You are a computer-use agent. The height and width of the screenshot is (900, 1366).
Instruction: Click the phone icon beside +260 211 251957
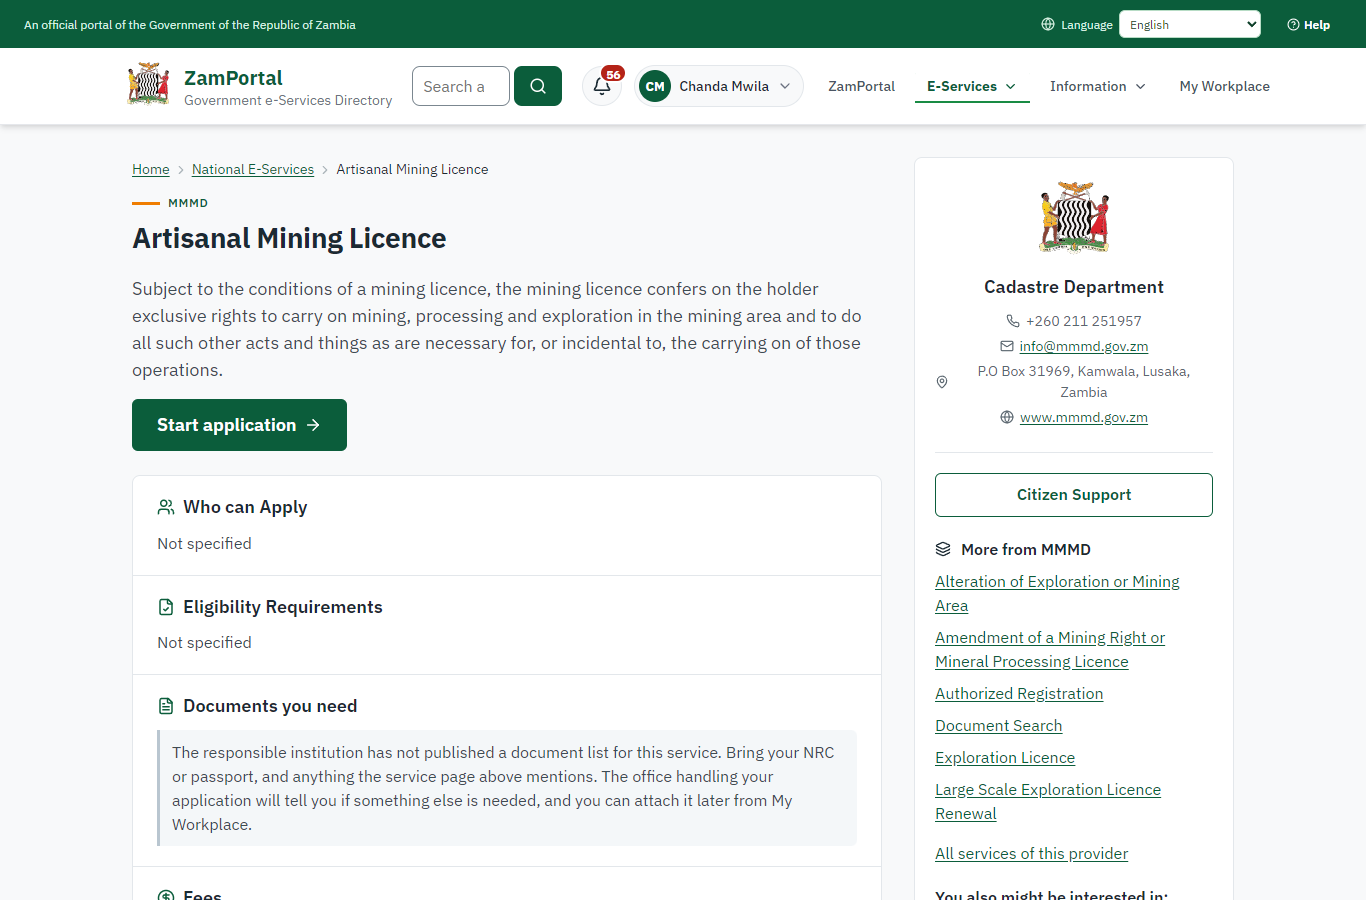[1013, 321]
